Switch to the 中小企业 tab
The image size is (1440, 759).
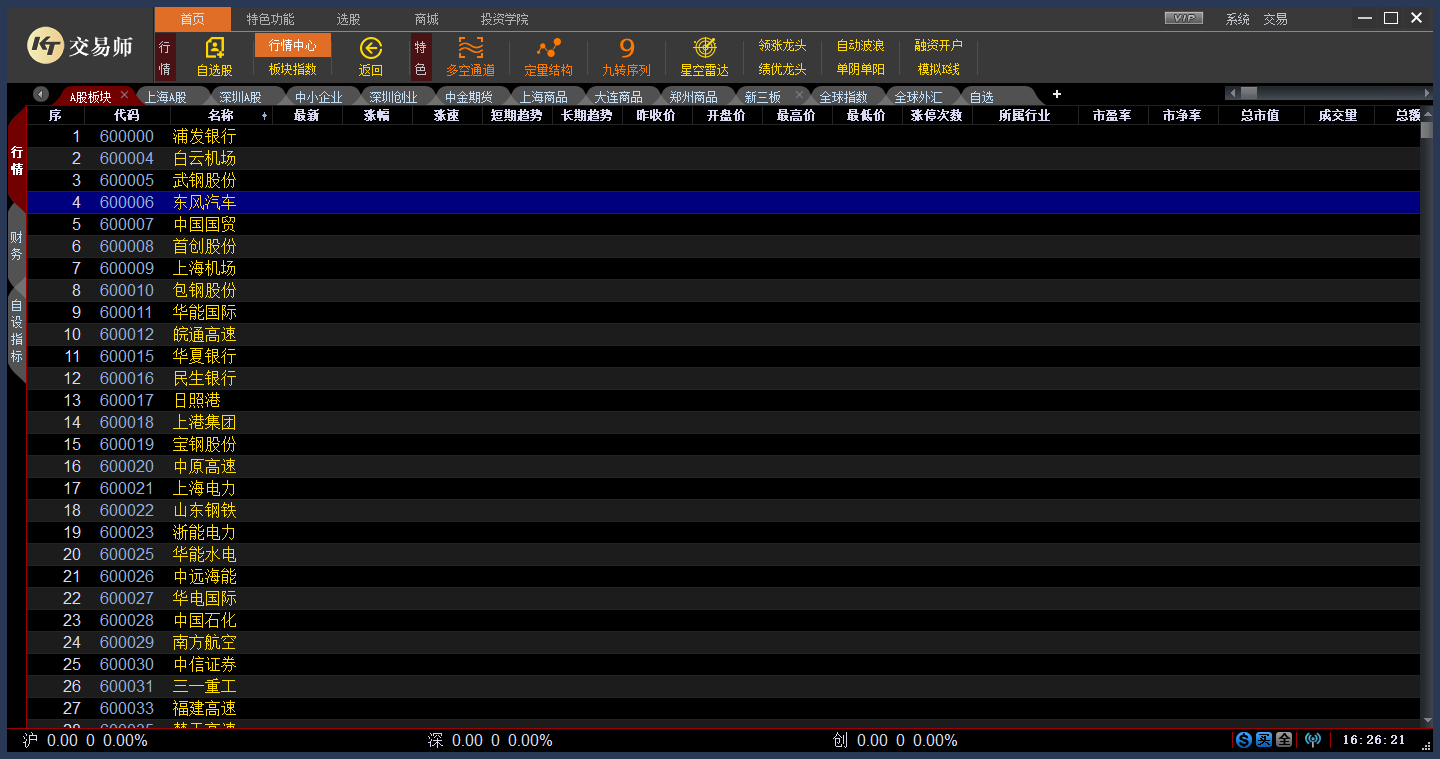coord(319,97)
